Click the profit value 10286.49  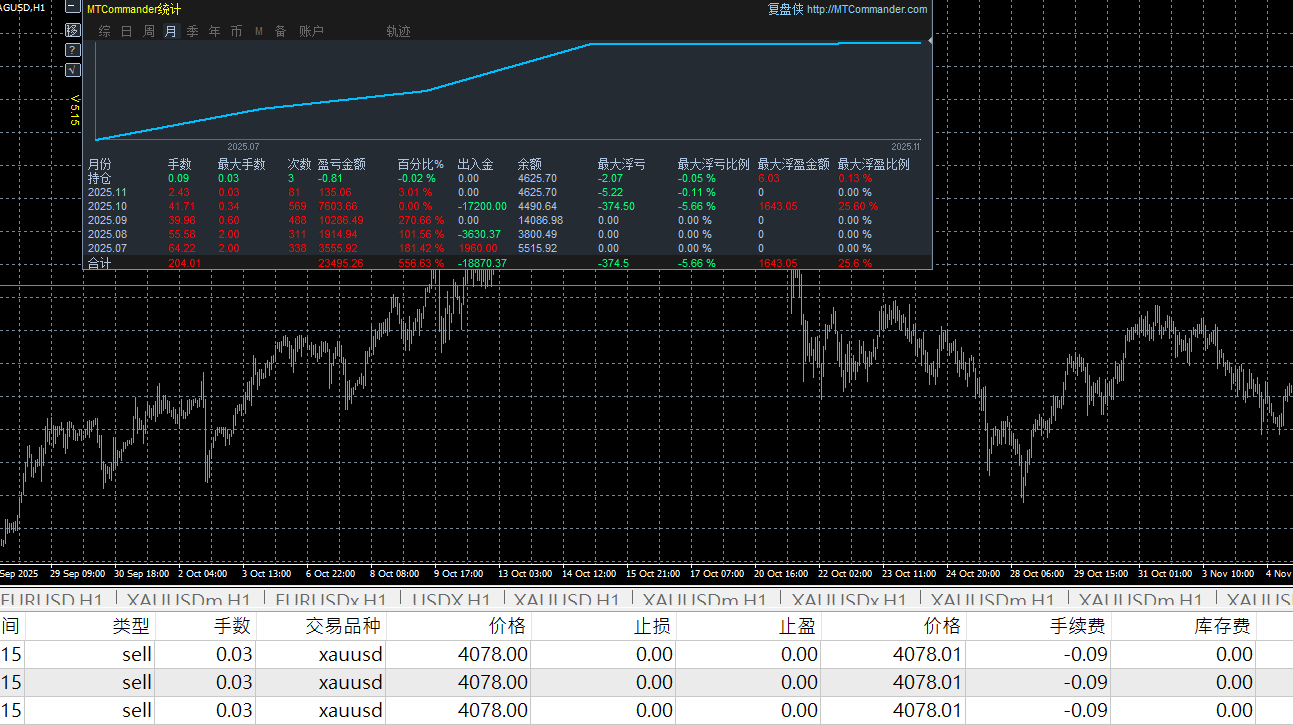341,220
